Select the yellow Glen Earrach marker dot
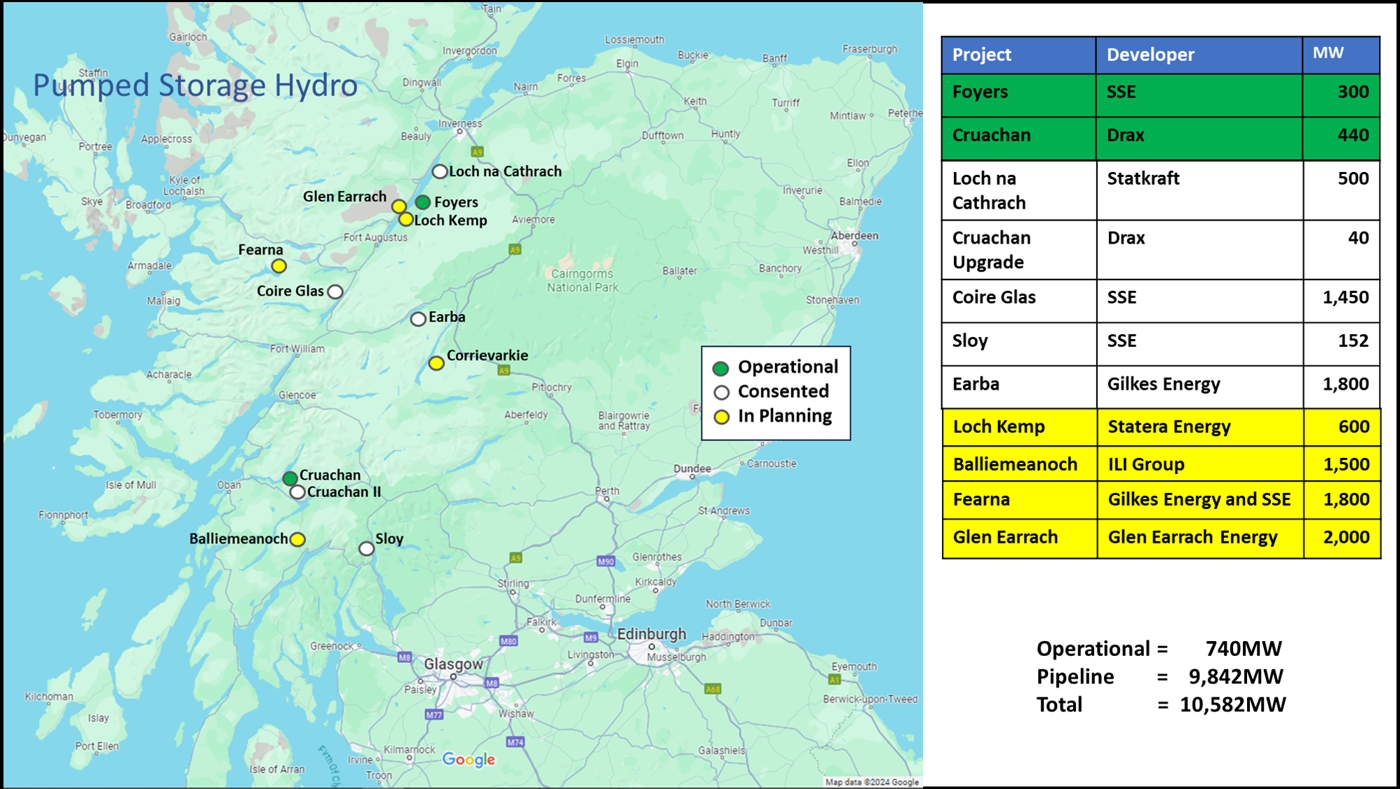The width and height of the screenshot is (1400, 789). pos(399,206)
